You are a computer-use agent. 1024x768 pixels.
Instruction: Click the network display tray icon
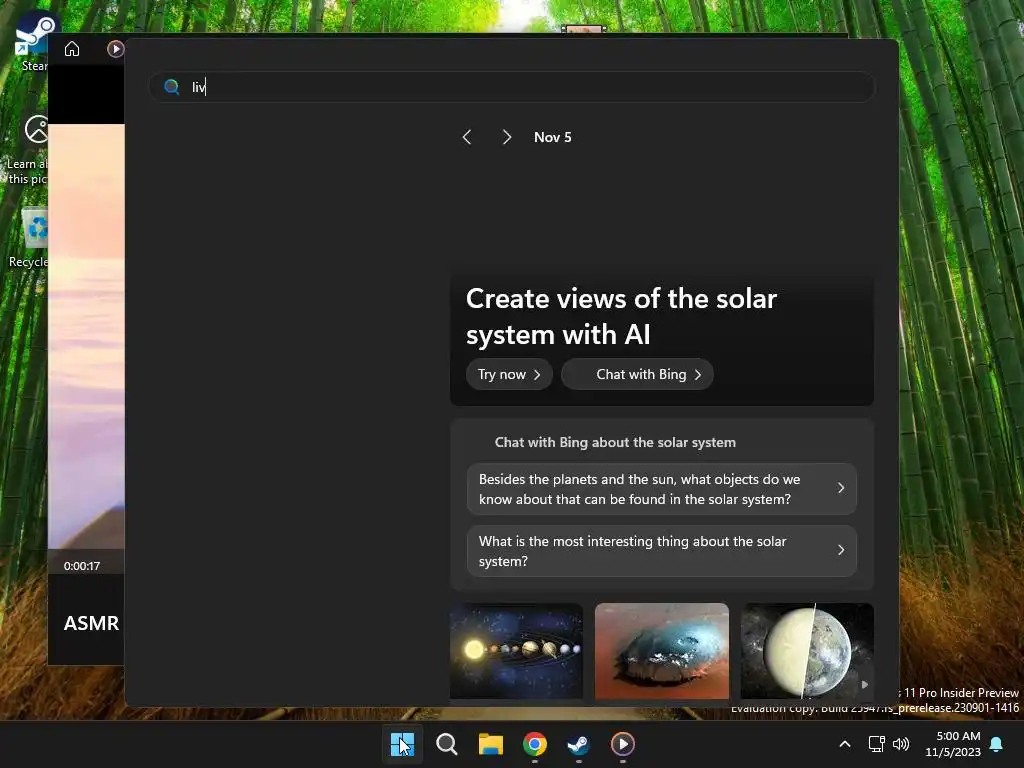click(x=876, y=744)
